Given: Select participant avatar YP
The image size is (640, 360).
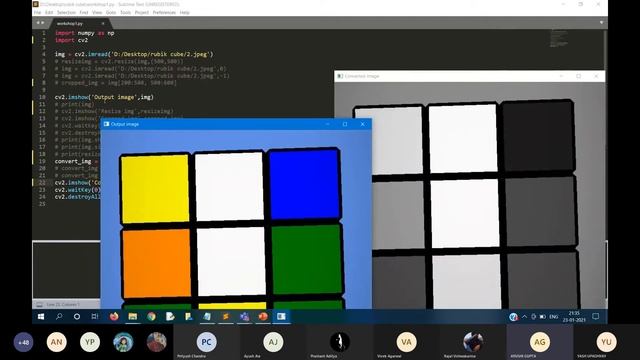Looking at the screenshot, I should coord(90,342).
